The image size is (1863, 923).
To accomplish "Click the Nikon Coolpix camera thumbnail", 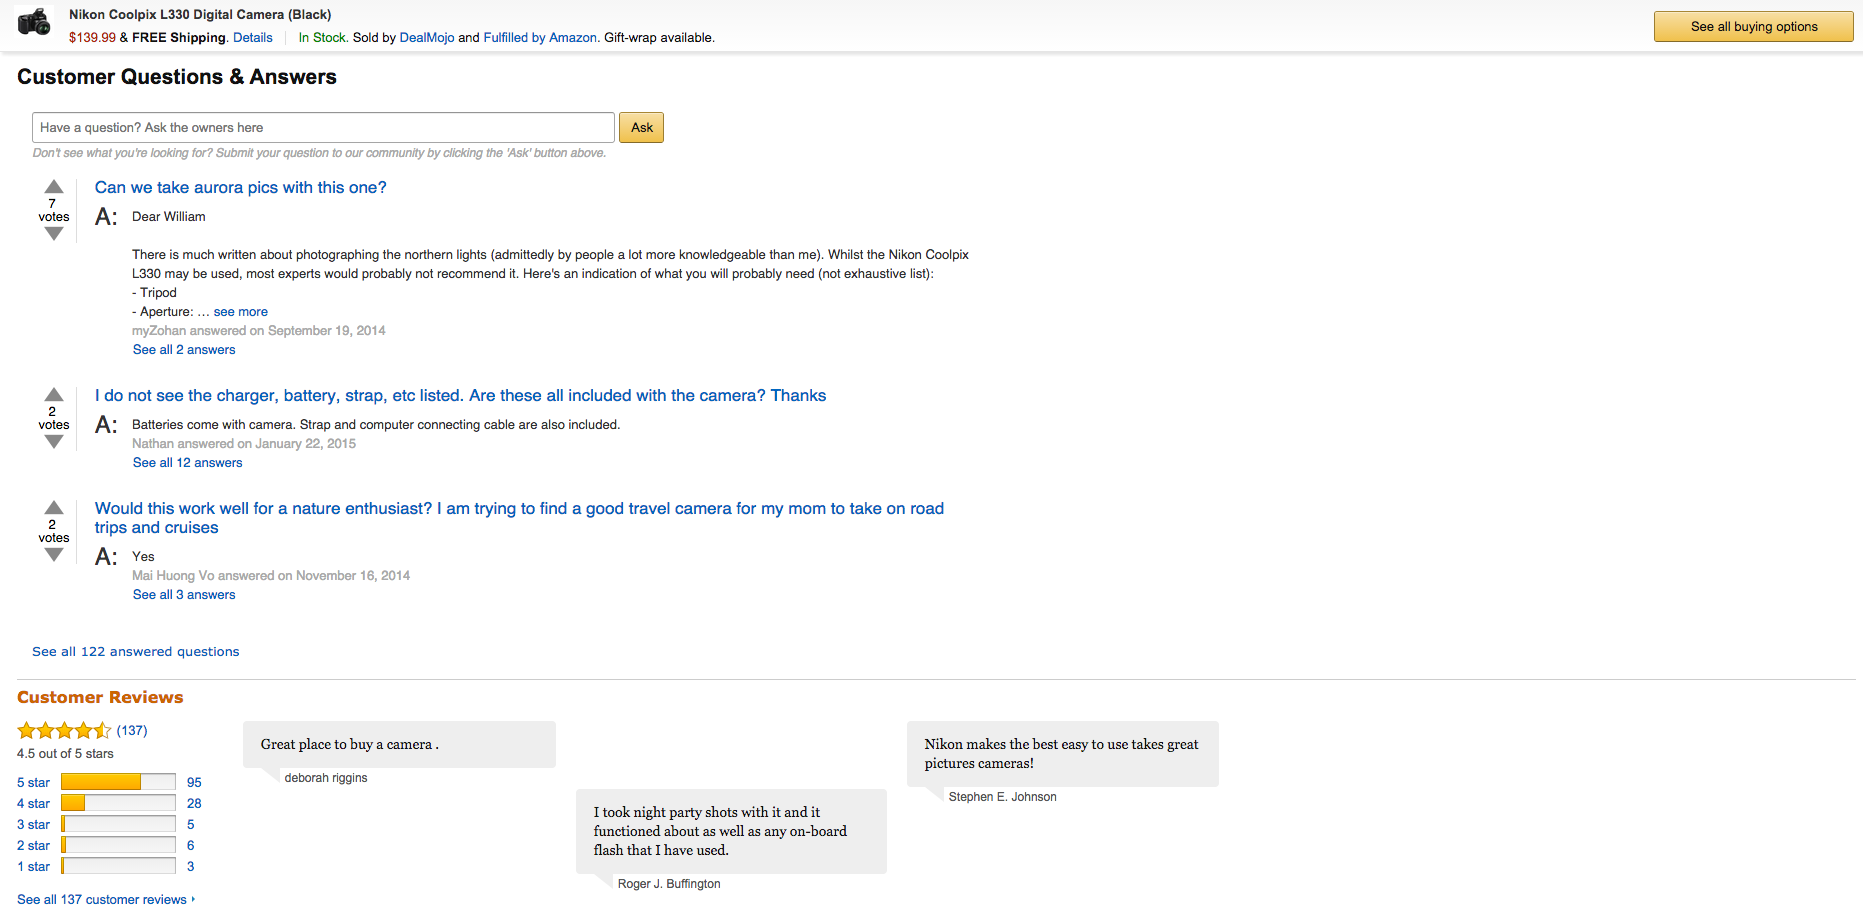I will click(x=34, y=22).
